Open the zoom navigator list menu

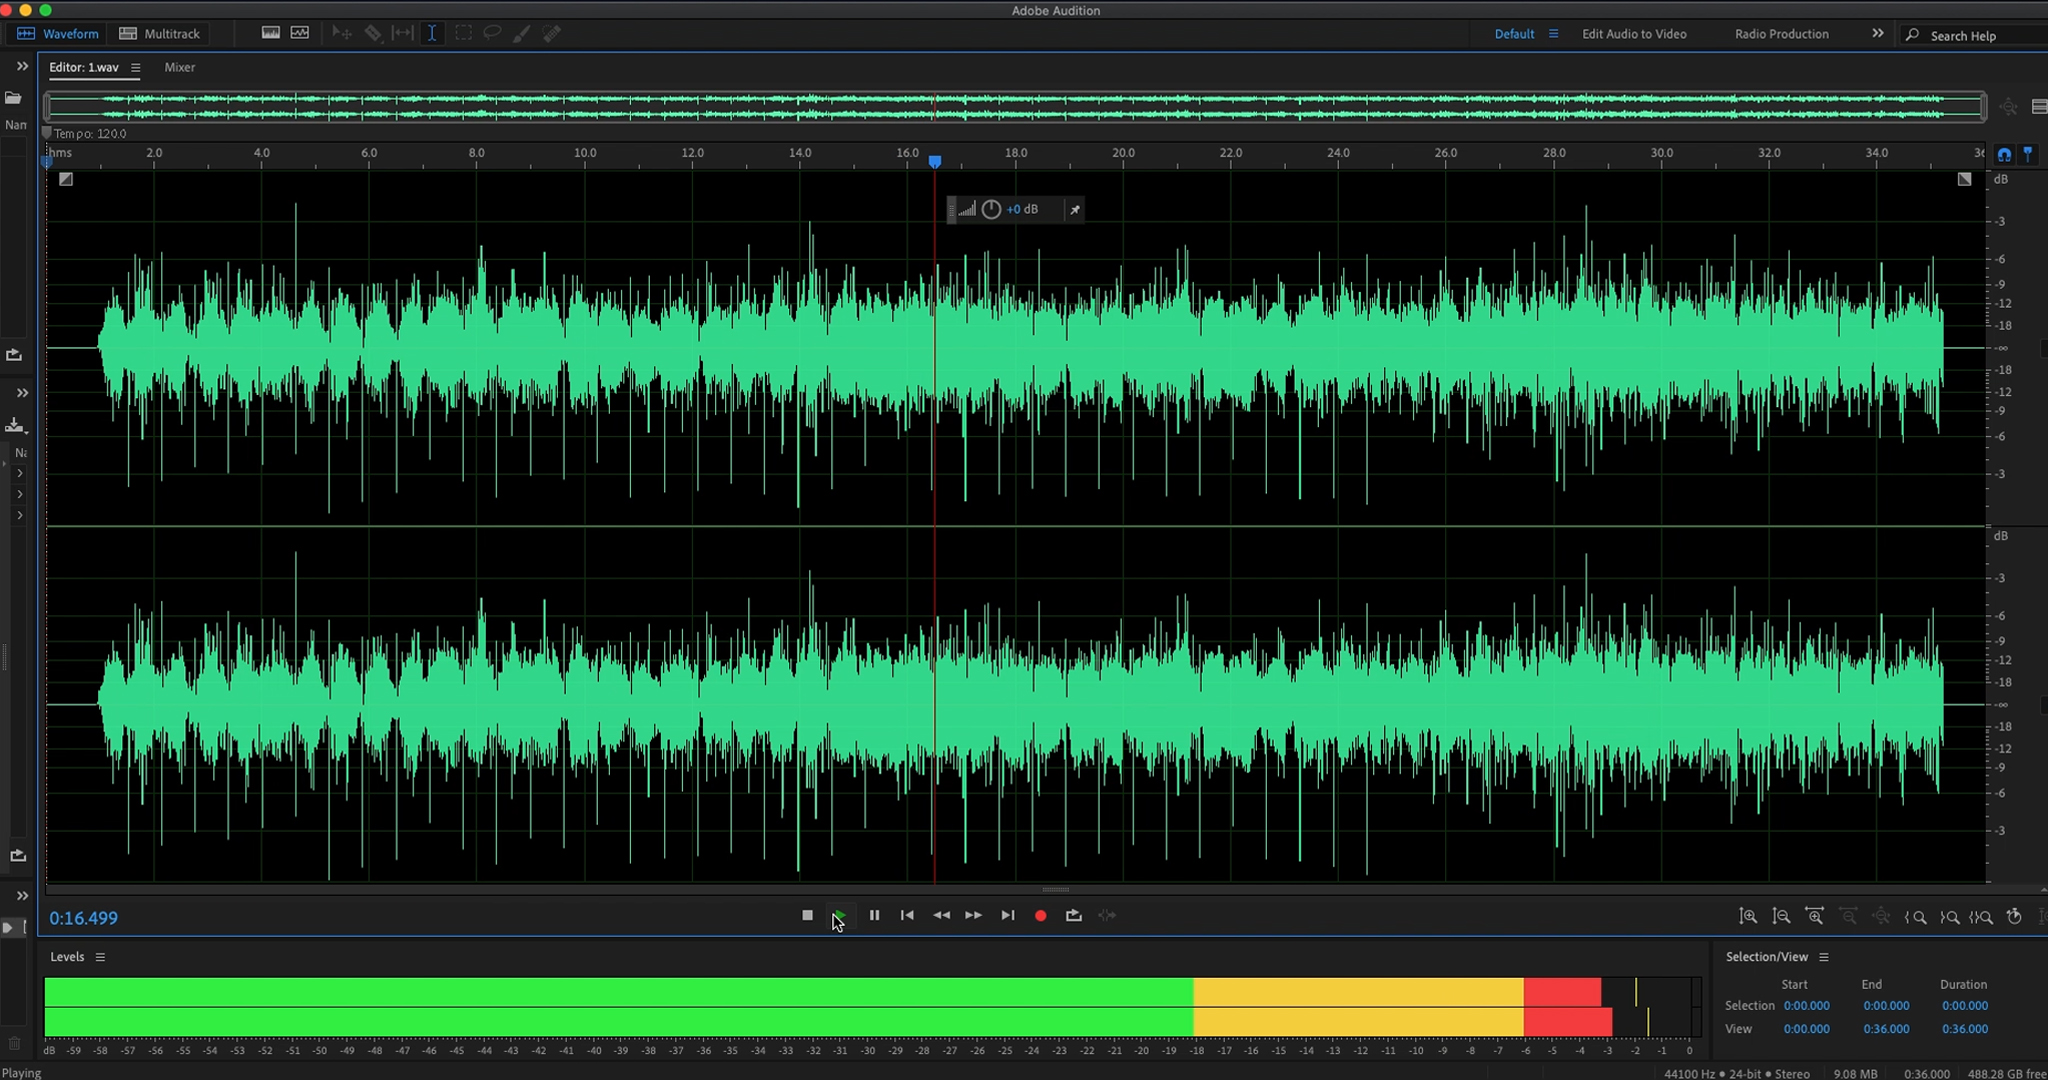click(x=2039, y=107)
